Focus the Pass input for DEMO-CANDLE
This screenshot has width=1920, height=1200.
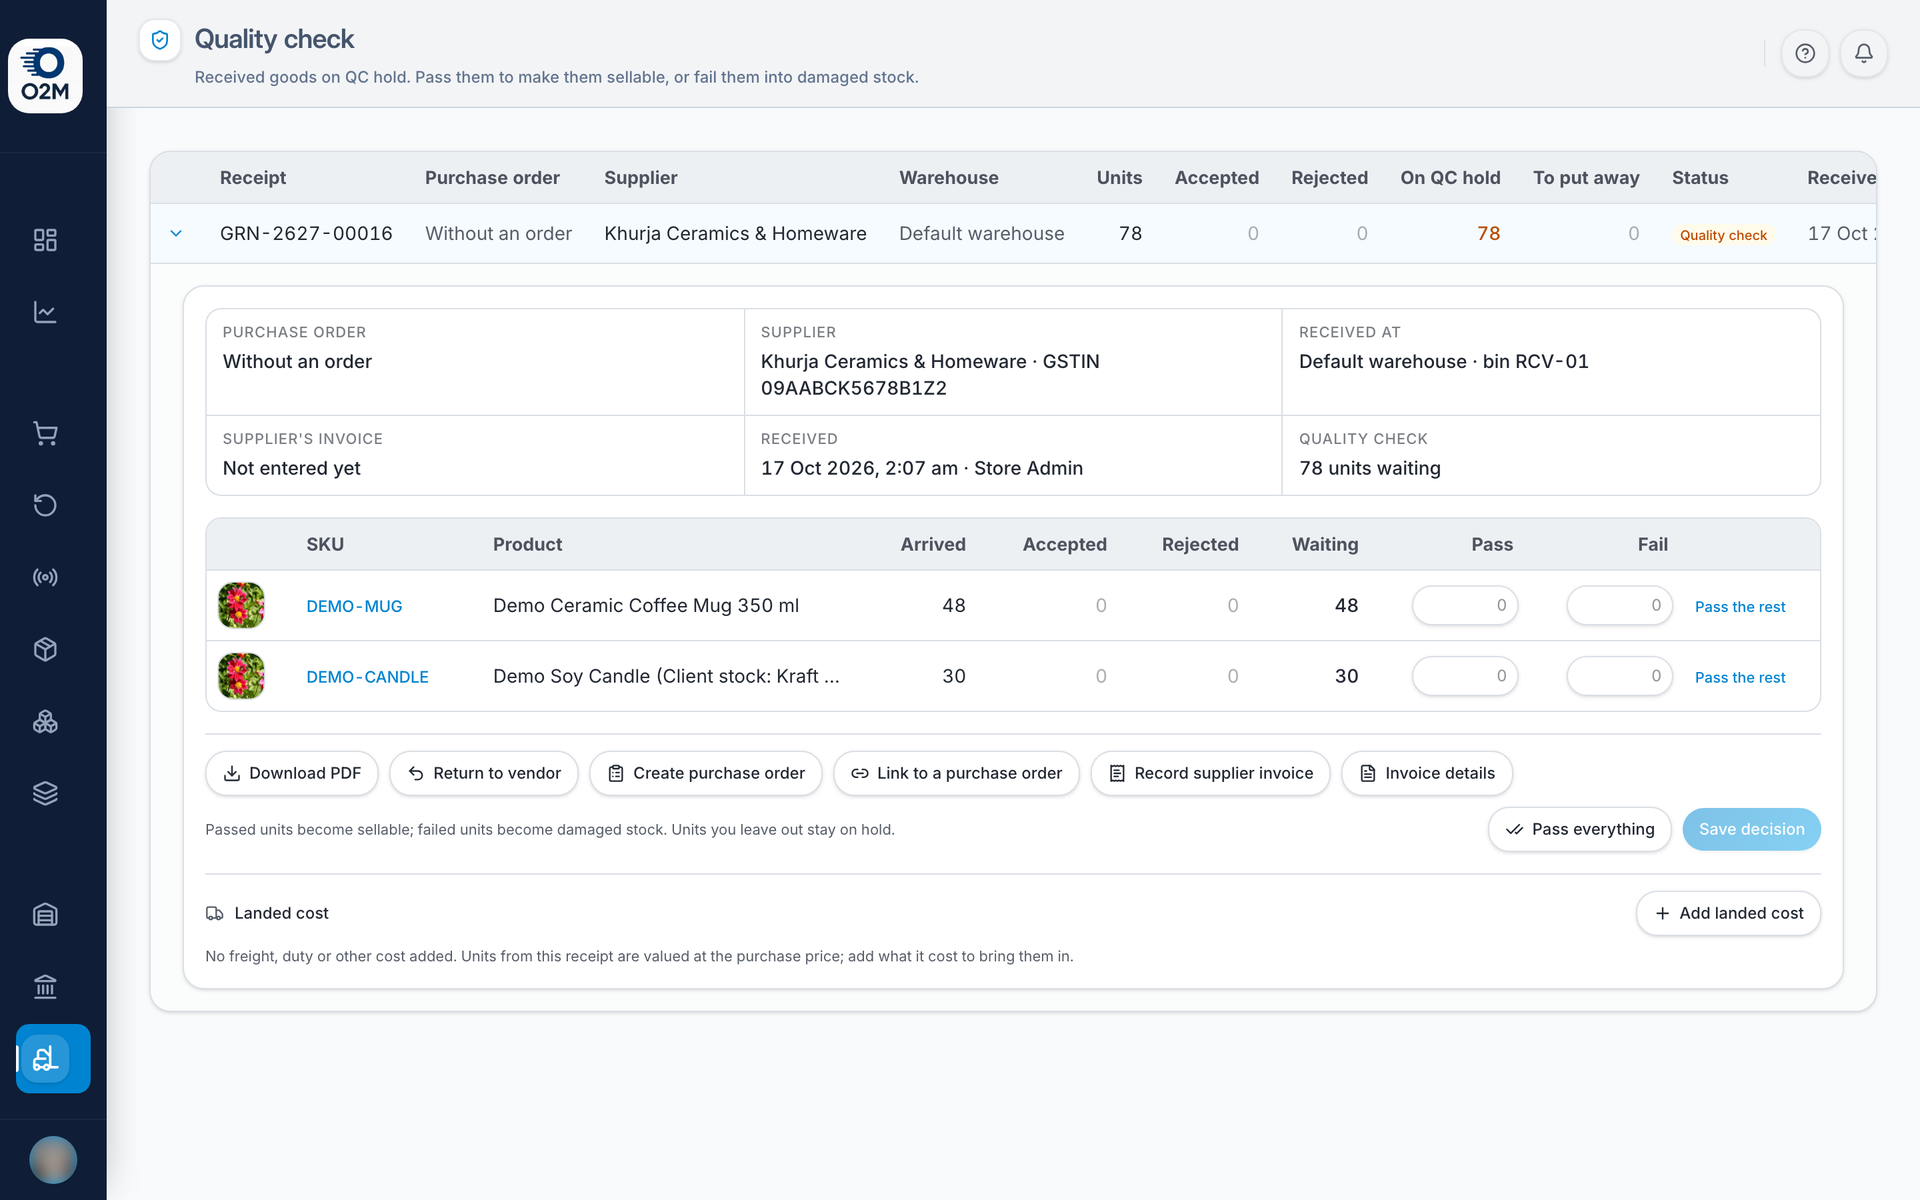(x=1465, y=676)
